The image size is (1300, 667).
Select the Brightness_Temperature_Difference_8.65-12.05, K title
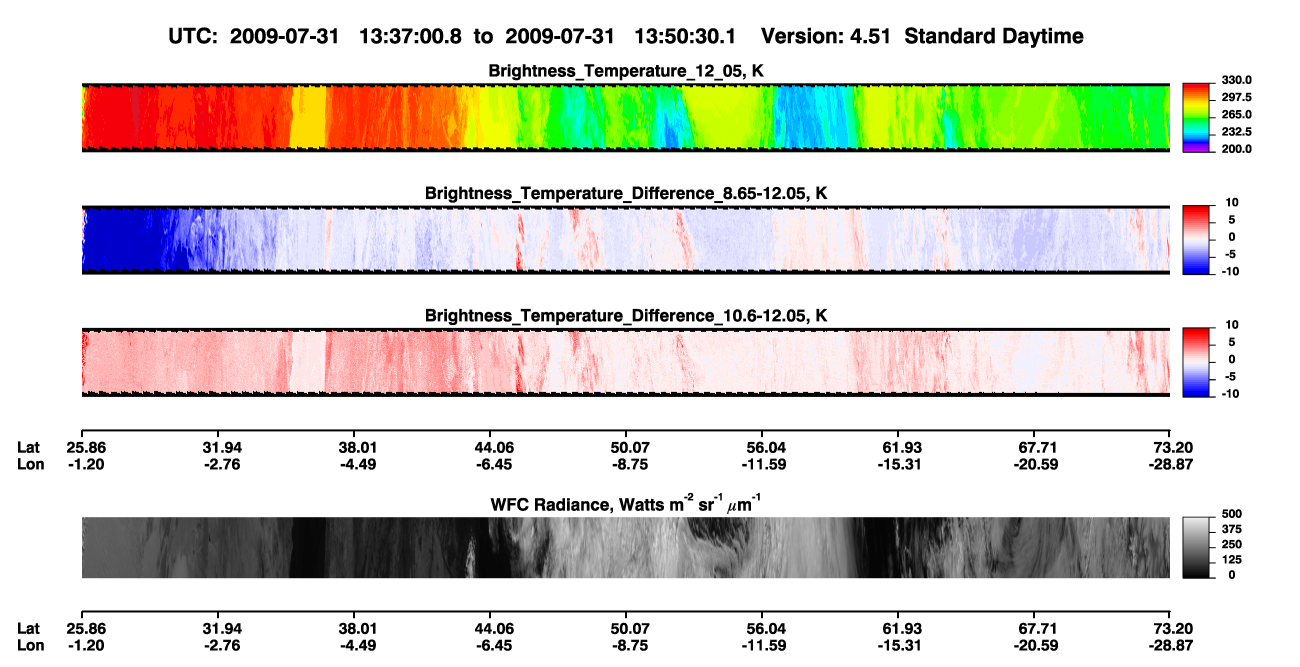(626, 193)
